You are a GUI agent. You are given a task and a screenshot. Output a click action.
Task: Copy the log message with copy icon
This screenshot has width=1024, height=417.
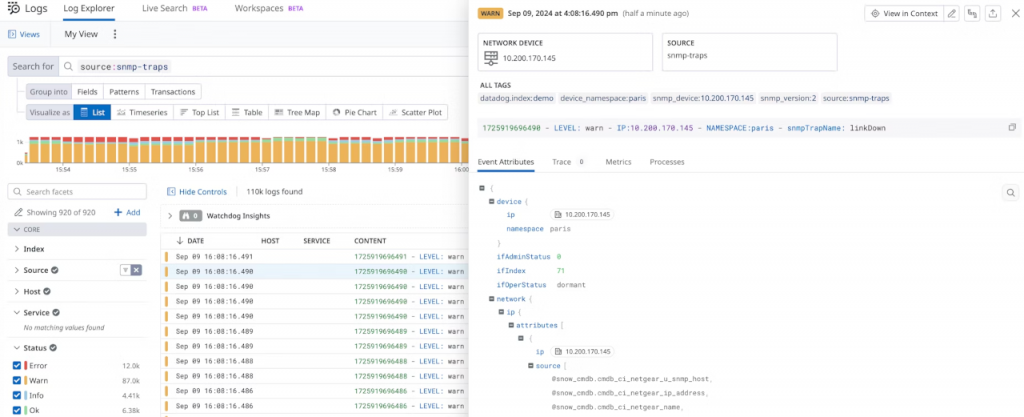(x=1012, y=128)
